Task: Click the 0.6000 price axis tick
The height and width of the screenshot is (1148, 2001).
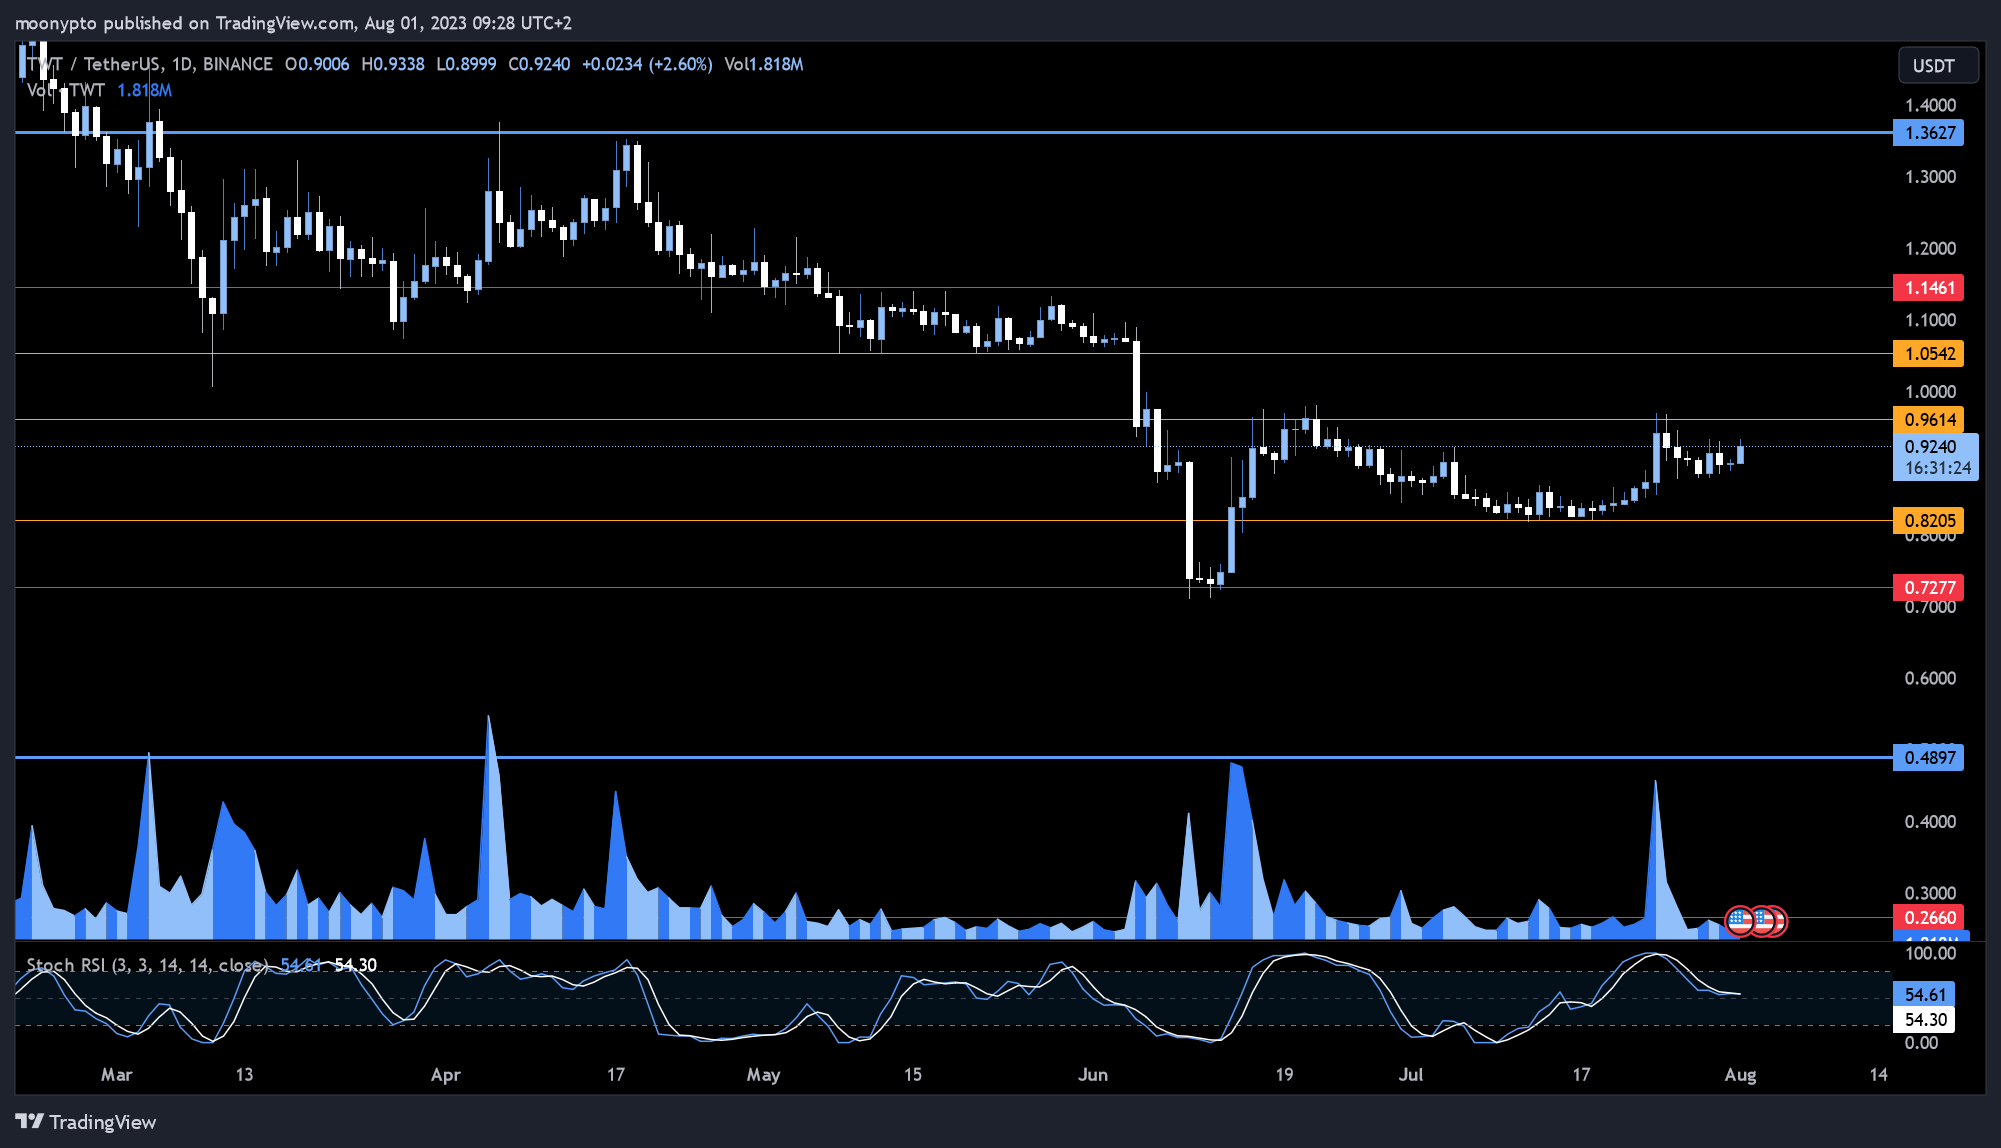Action: [1930, 678]
